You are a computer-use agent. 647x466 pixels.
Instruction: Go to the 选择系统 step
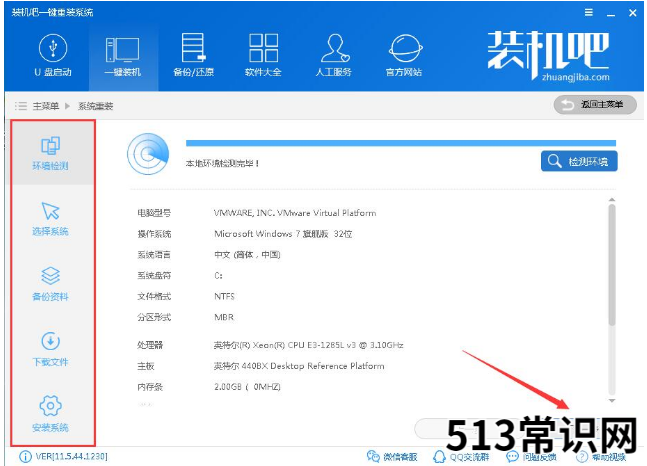[50, 219]
